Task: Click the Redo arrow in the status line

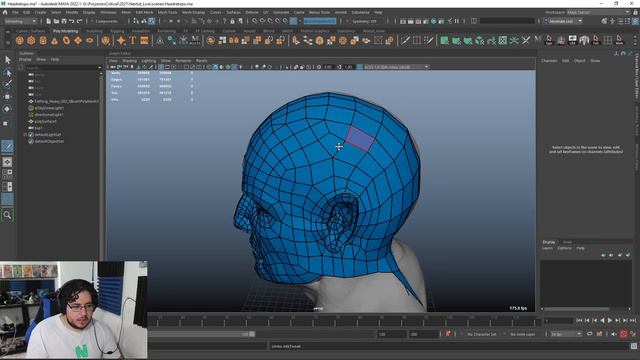Action: (80, 21)
